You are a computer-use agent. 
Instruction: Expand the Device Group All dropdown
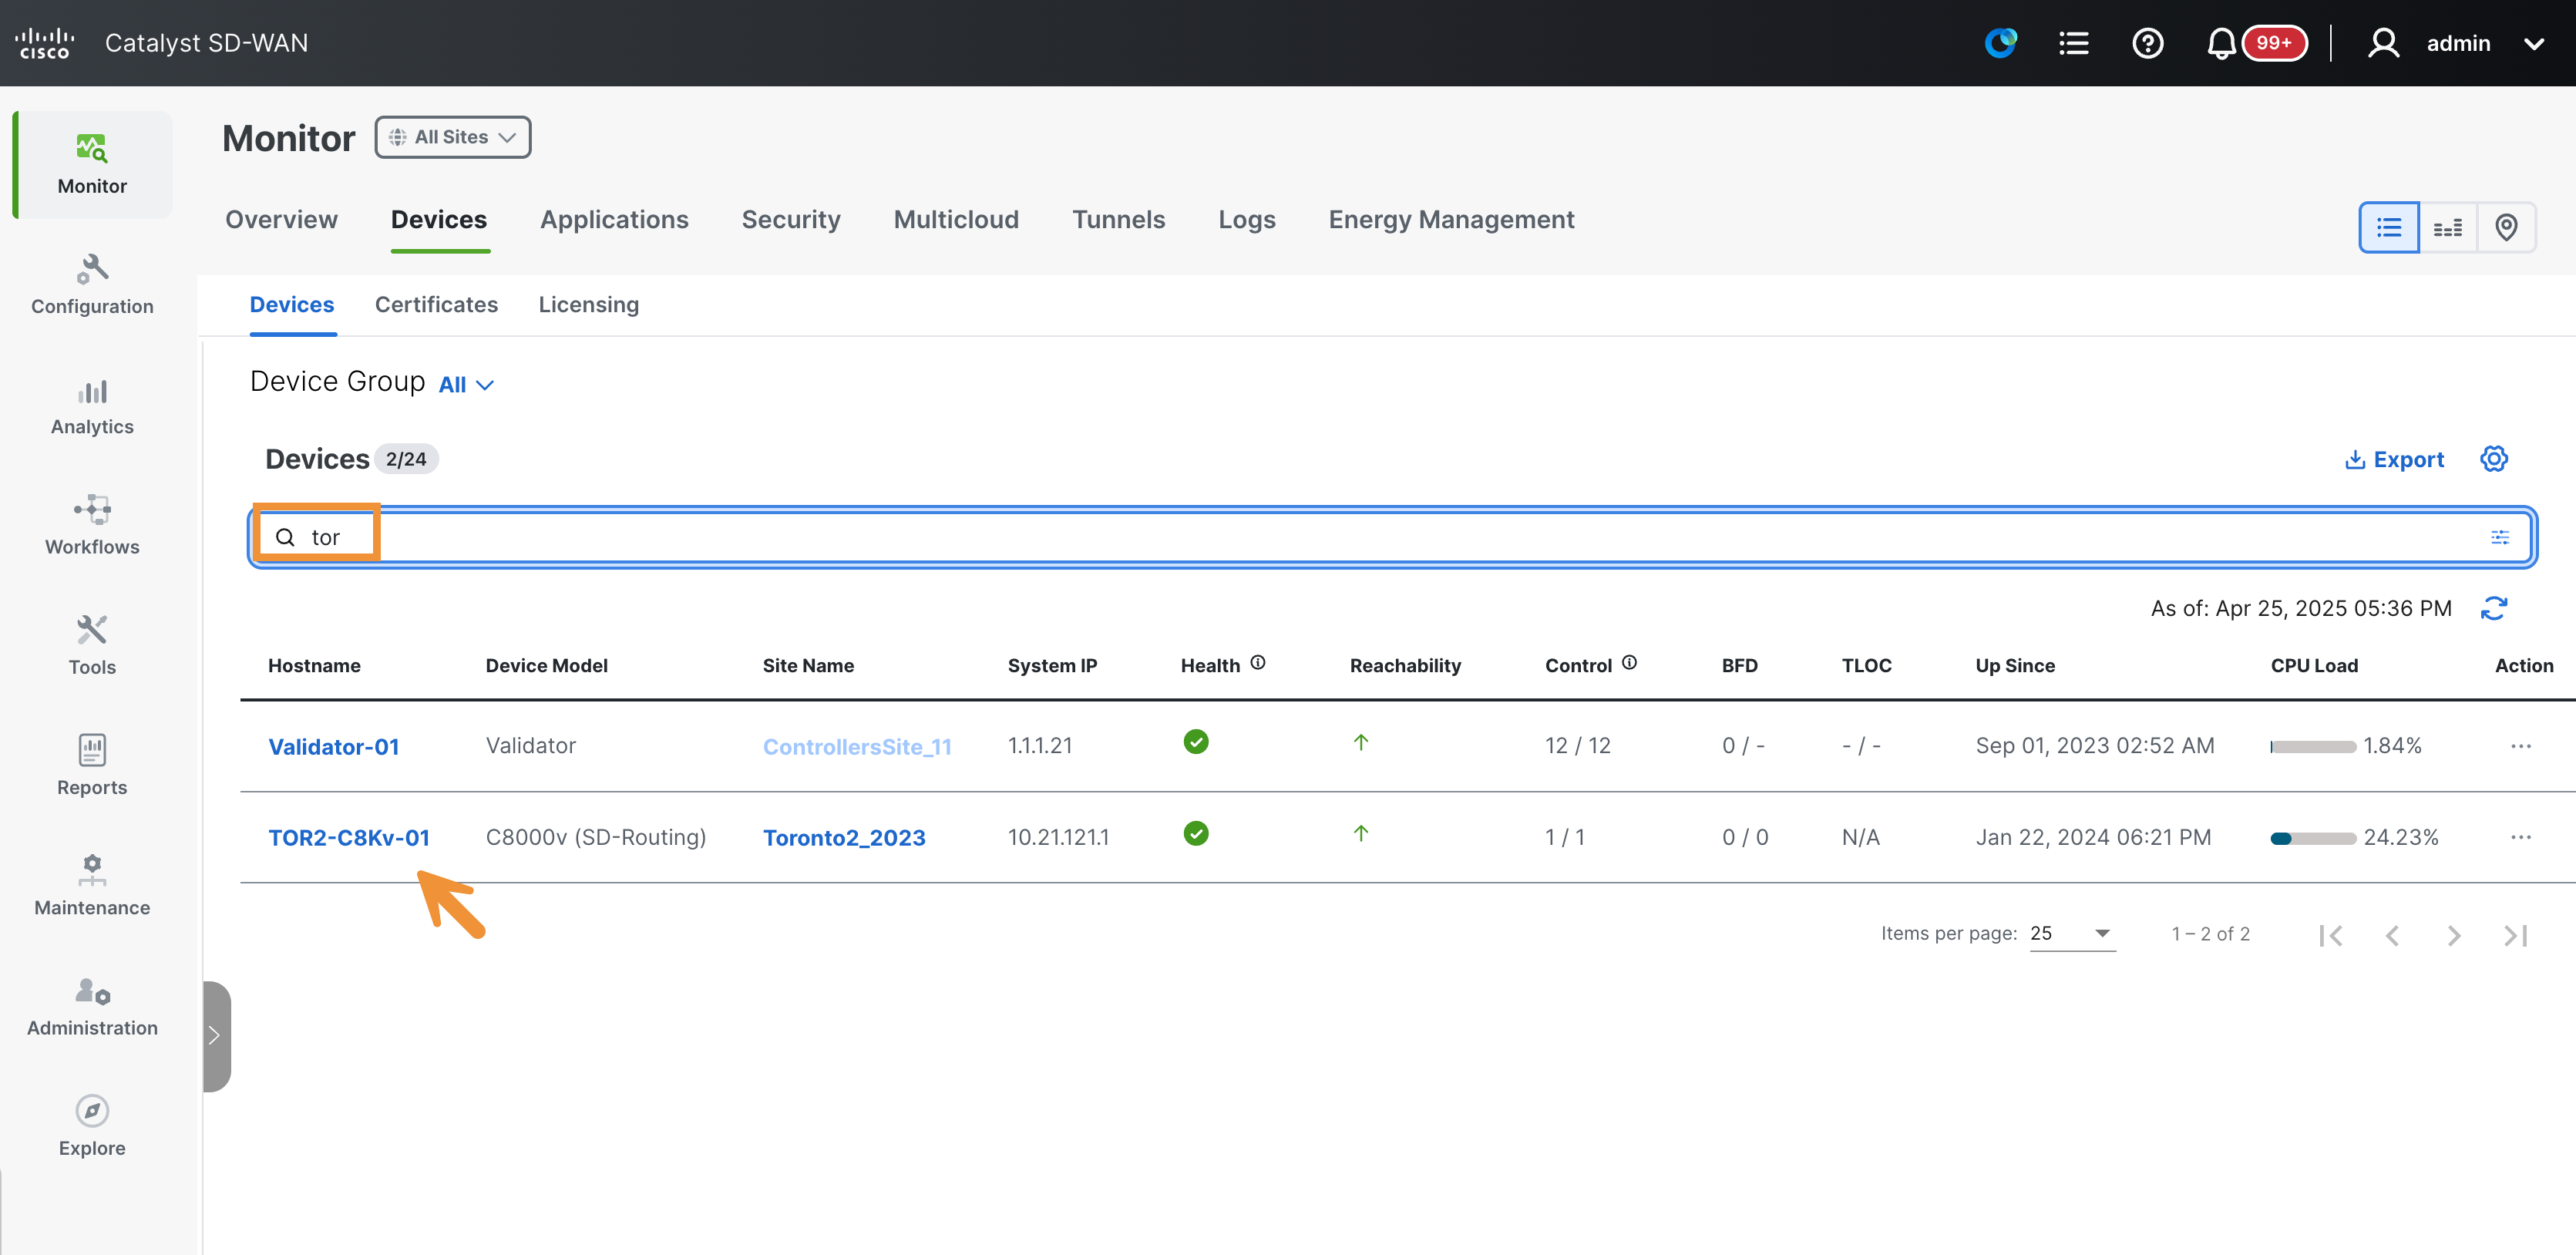pos(466,384)
